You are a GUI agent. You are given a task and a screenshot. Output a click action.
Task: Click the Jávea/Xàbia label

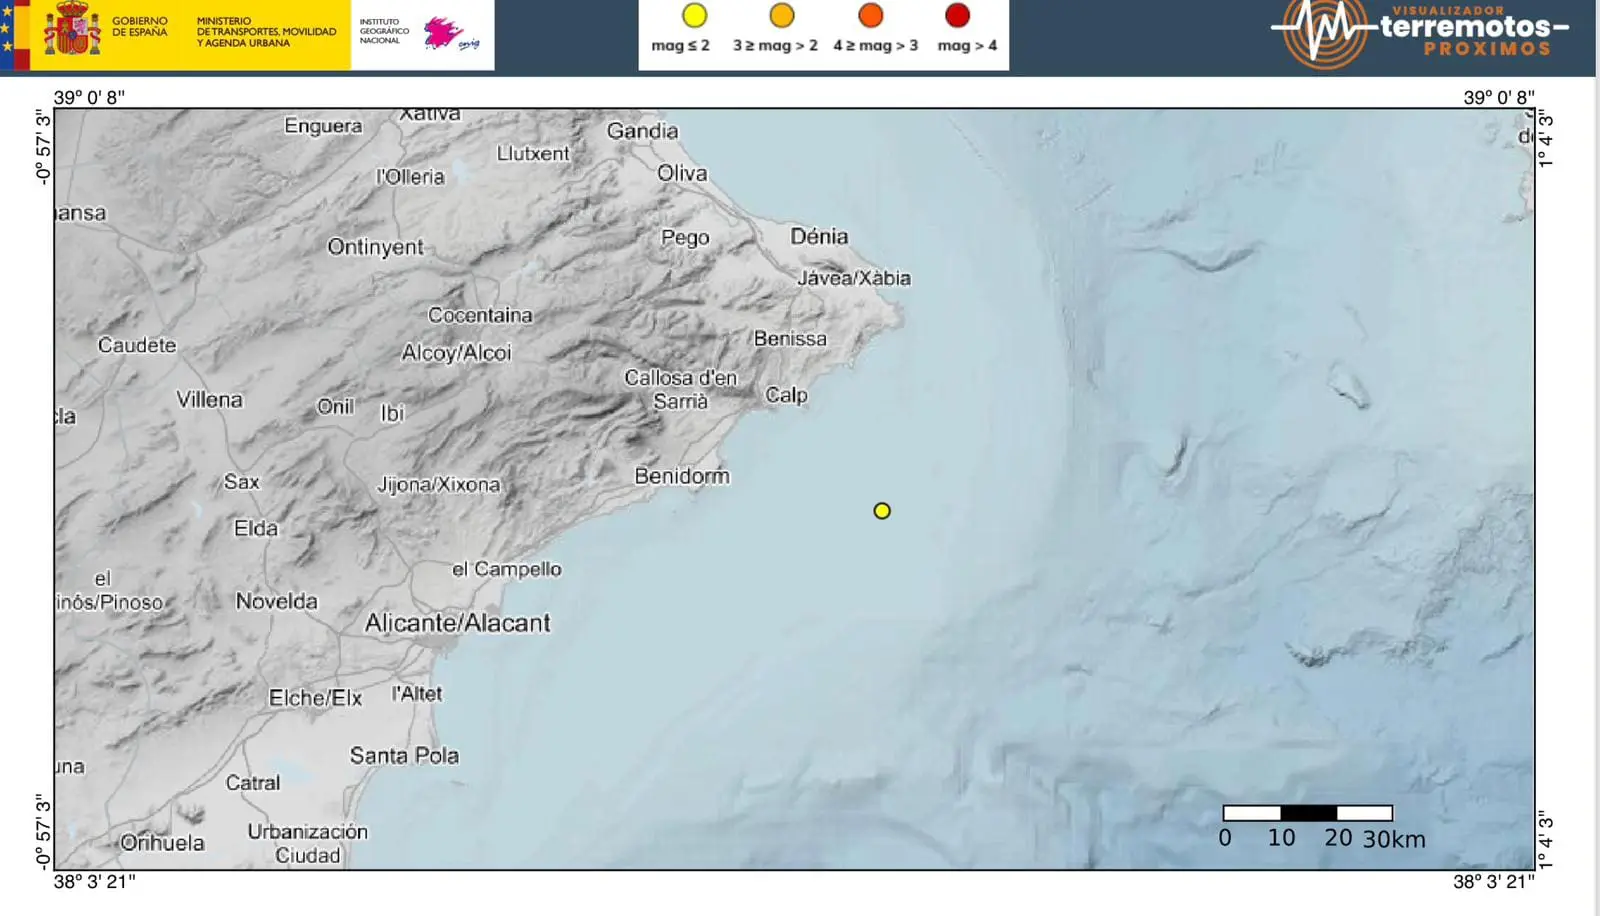click(x=853, y=278)
